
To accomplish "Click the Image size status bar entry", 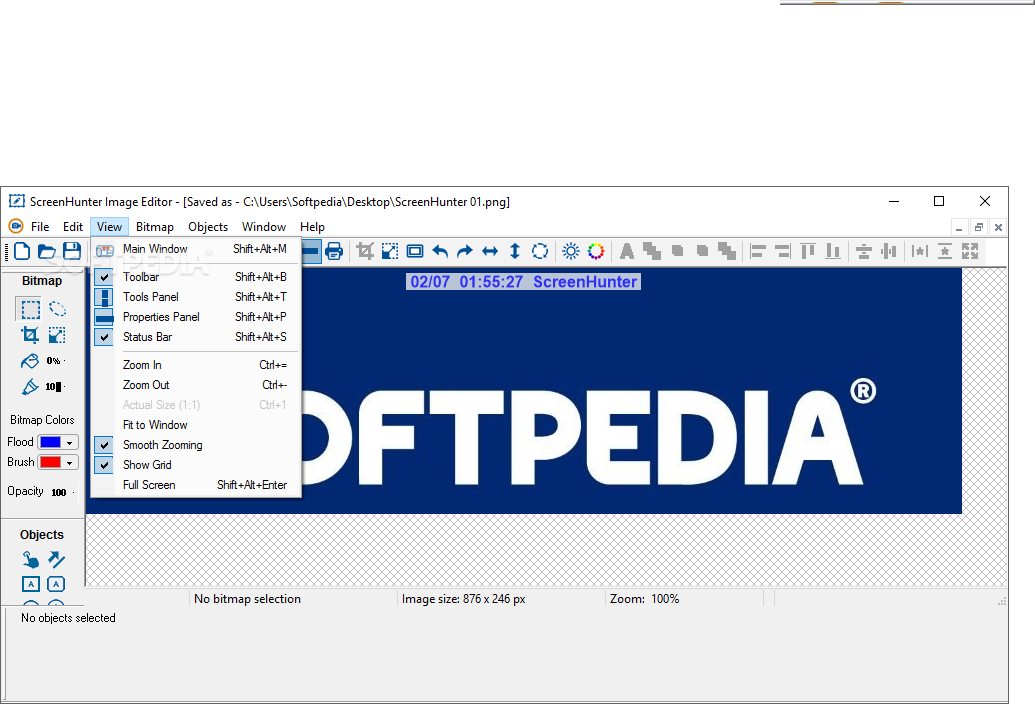I will pos(463,599).
